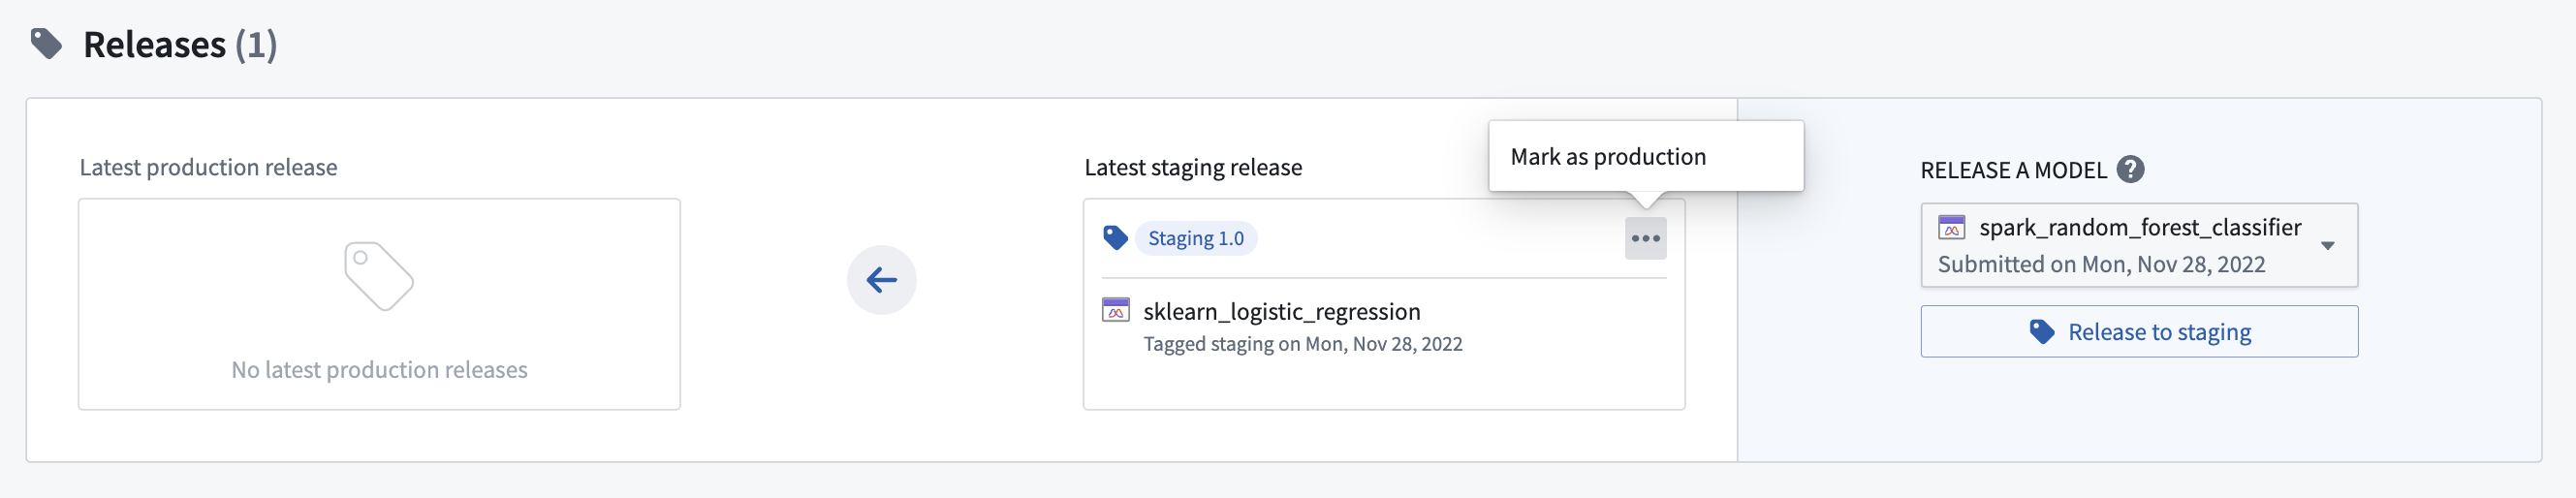Click the blue tag icon beside Staging 1.0
The width and height of the screenshot is (2576, 498).
click(x=1115, y=238)
